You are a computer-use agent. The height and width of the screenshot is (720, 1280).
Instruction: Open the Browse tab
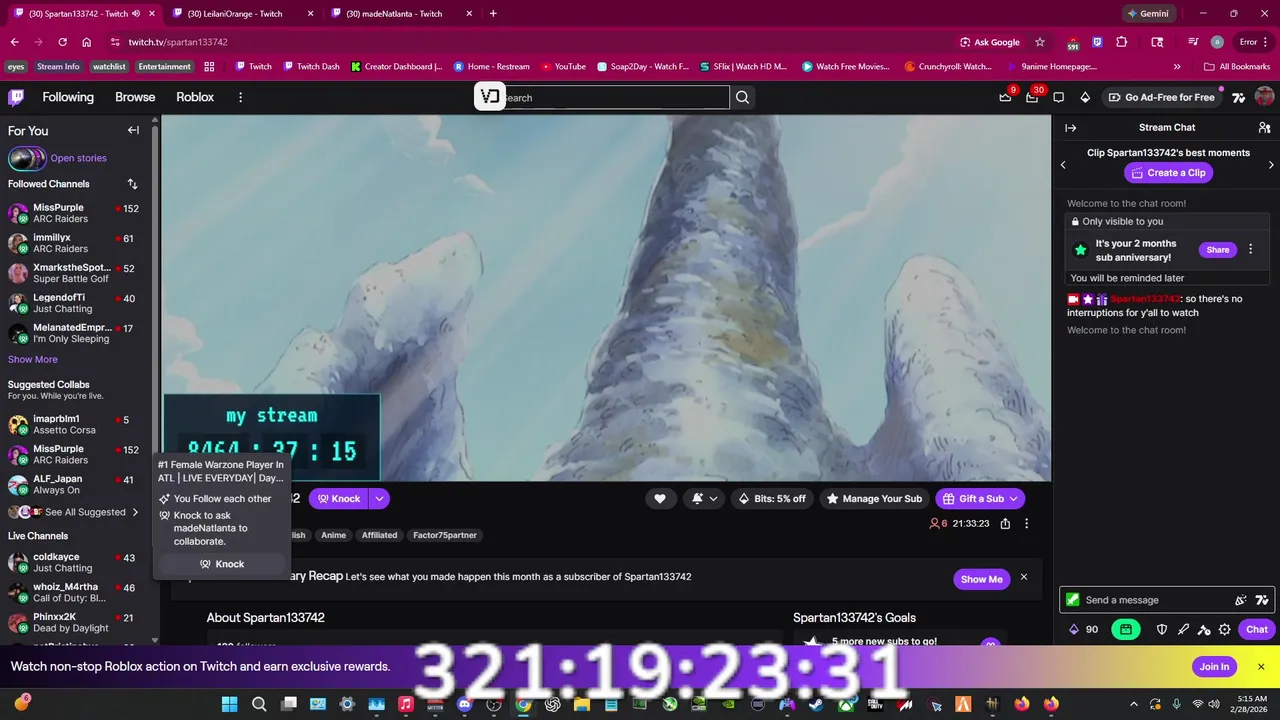tap(135, 97)
